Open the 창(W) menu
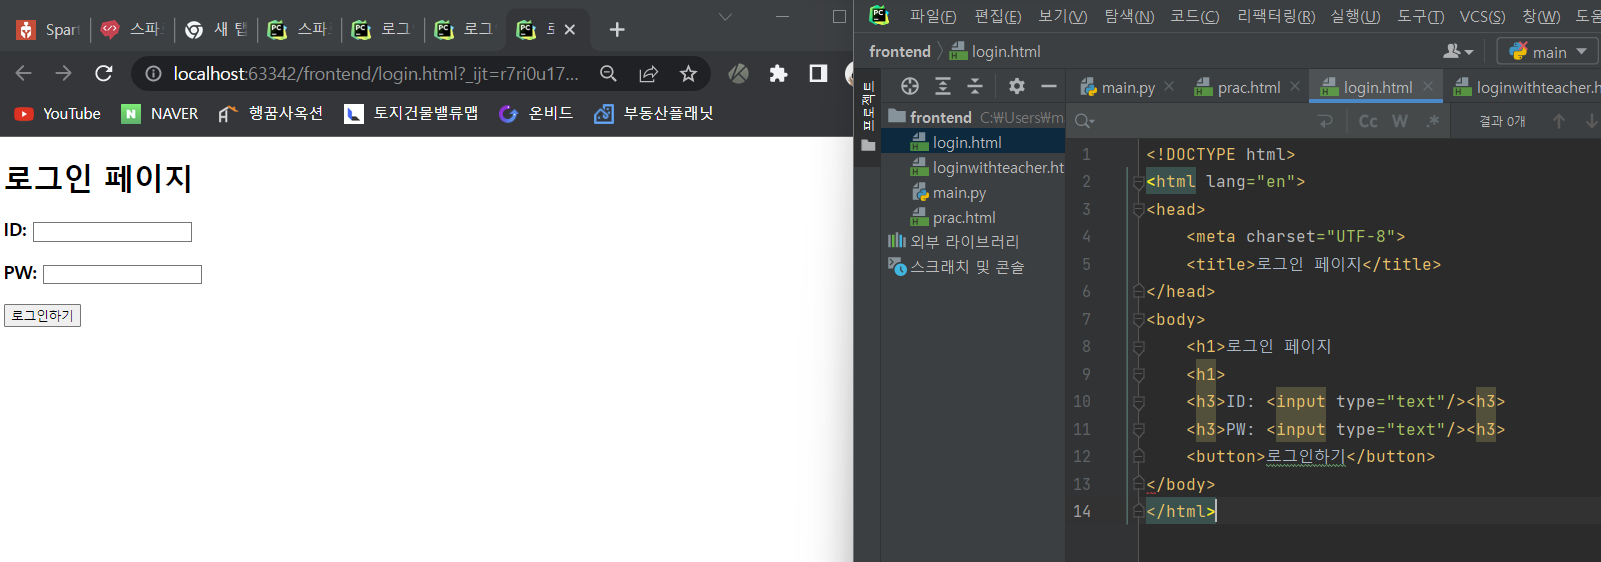The height and width of the screenshot is (562, 1601). click(1541, 16)
